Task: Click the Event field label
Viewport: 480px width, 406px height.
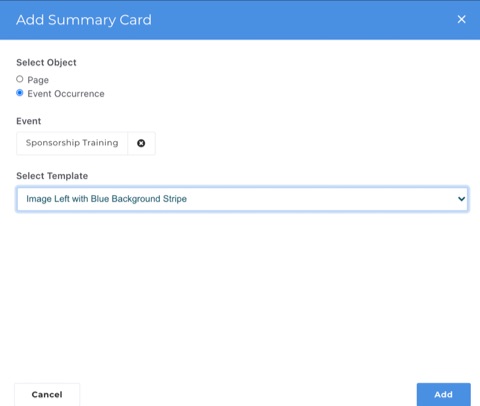Action: click(x=29, y=121)
